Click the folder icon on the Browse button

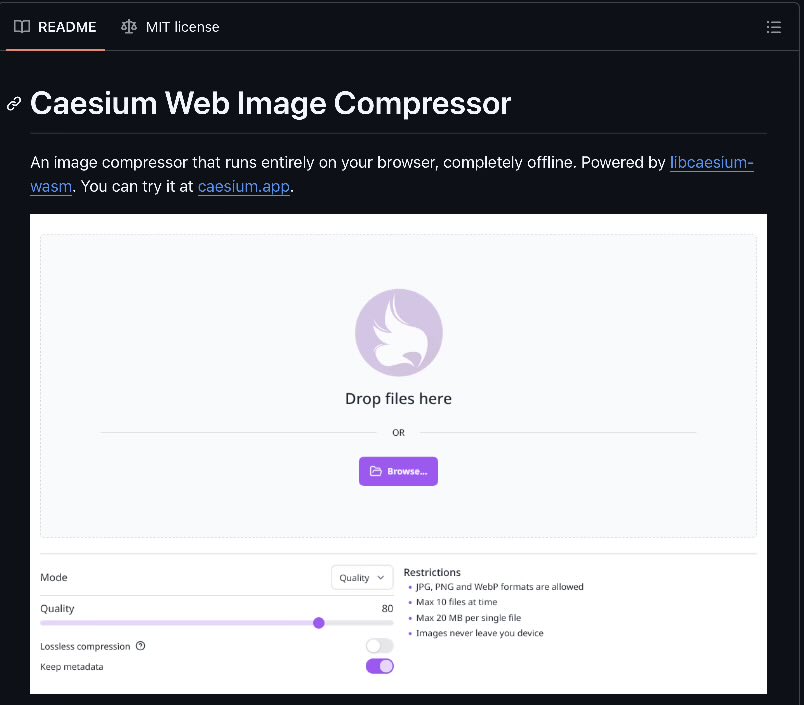tap(375, 471)
